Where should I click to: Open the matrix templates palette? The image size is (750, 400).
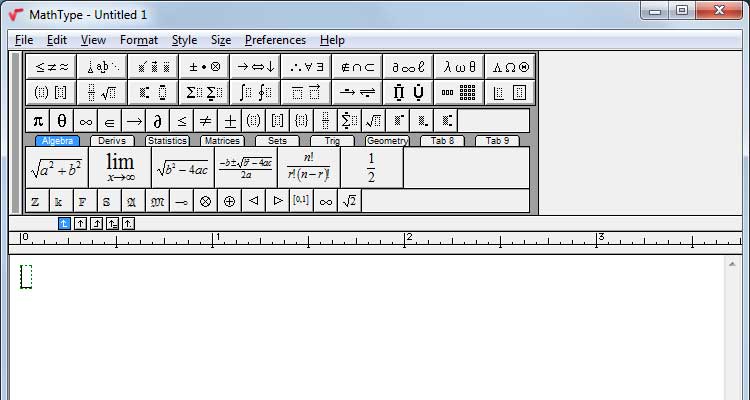(x=459, y=92)
